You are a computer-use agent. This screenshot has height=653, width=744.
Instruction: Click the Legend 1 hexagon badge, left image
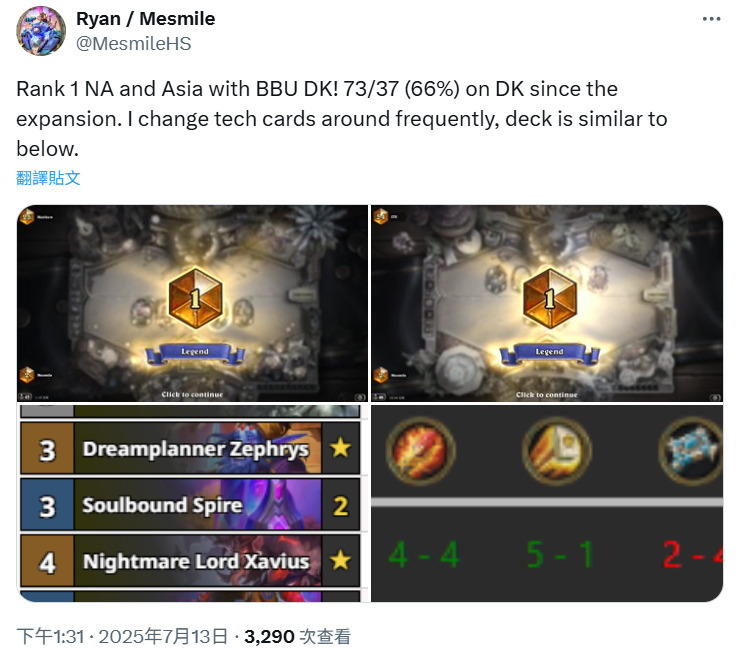tap(195, 298)
